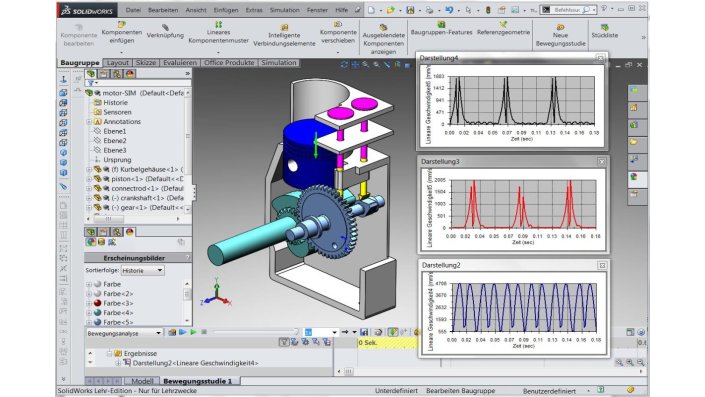This screenshot has height=397, width=705.
Task: Open ConfigurationManager tab icon above tree
Action: click(x=117, y=73)
